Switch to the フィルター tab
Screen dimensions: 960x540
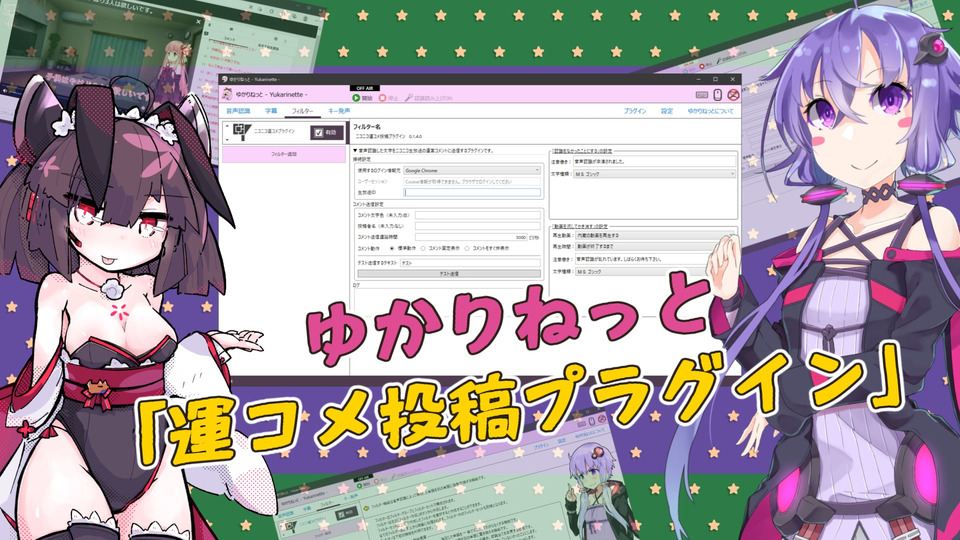coord(302,111)
